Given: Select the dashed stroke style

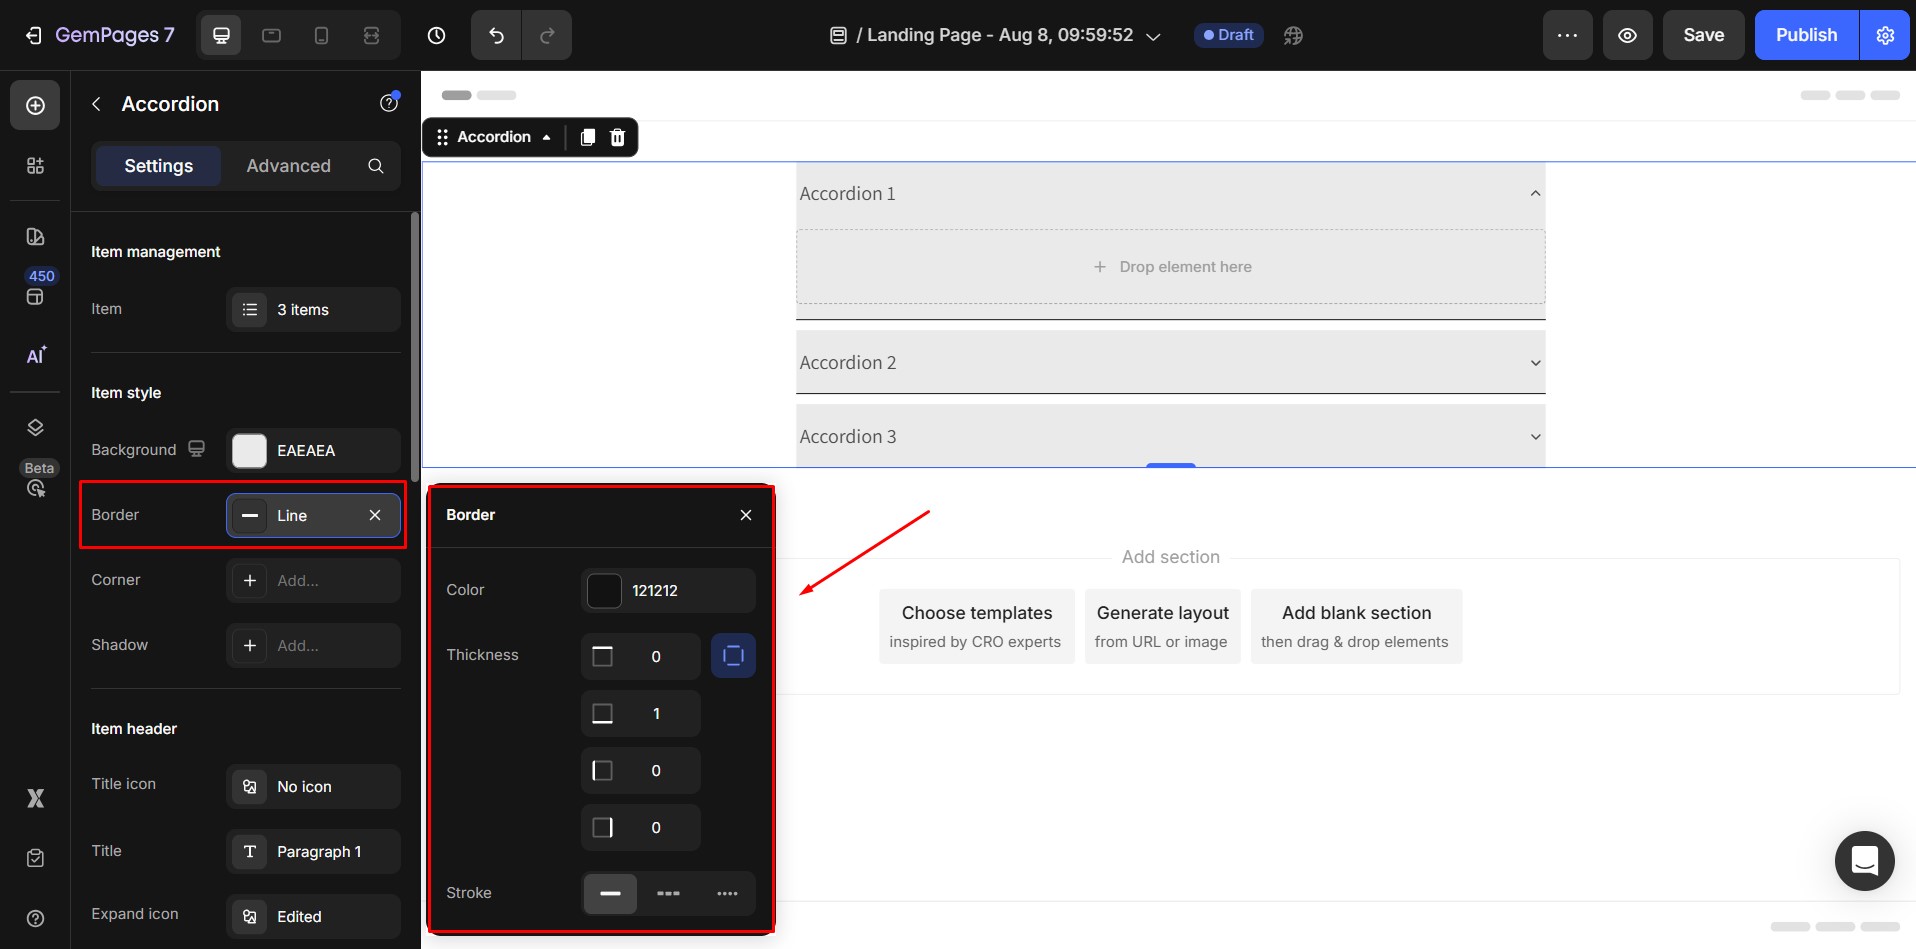Looking at the screenshot, I should coord(668,893).
